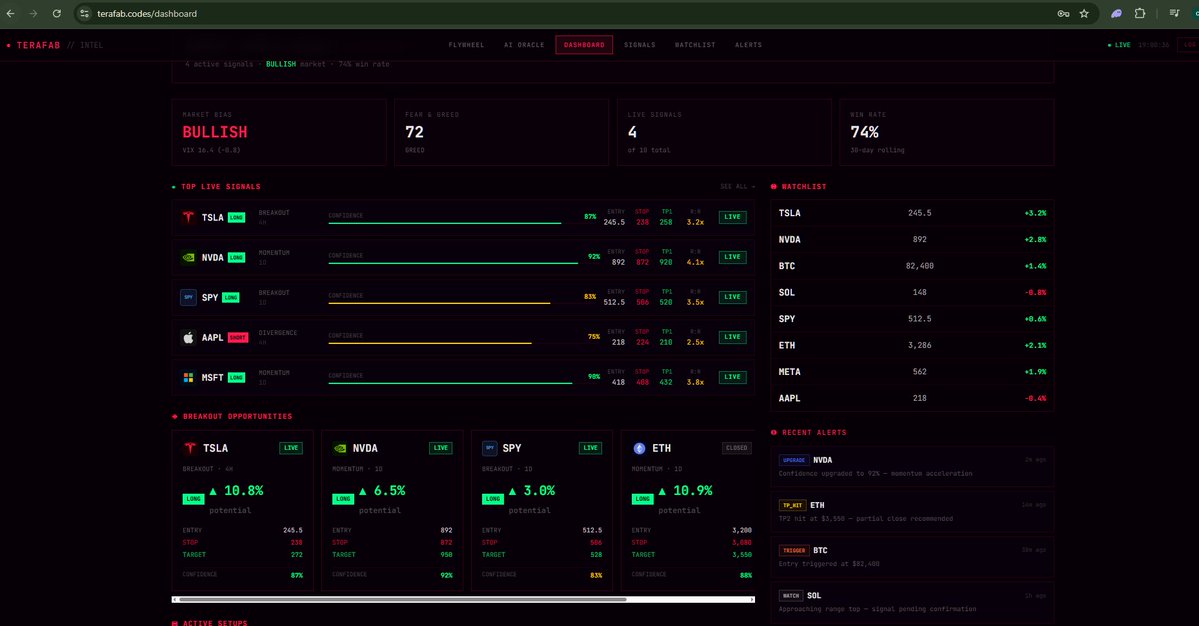Click Nvidia logo in NVDA signal row
Viewport: 1199px width, 626px height.
pyautogui.click(x=188, y=258)
